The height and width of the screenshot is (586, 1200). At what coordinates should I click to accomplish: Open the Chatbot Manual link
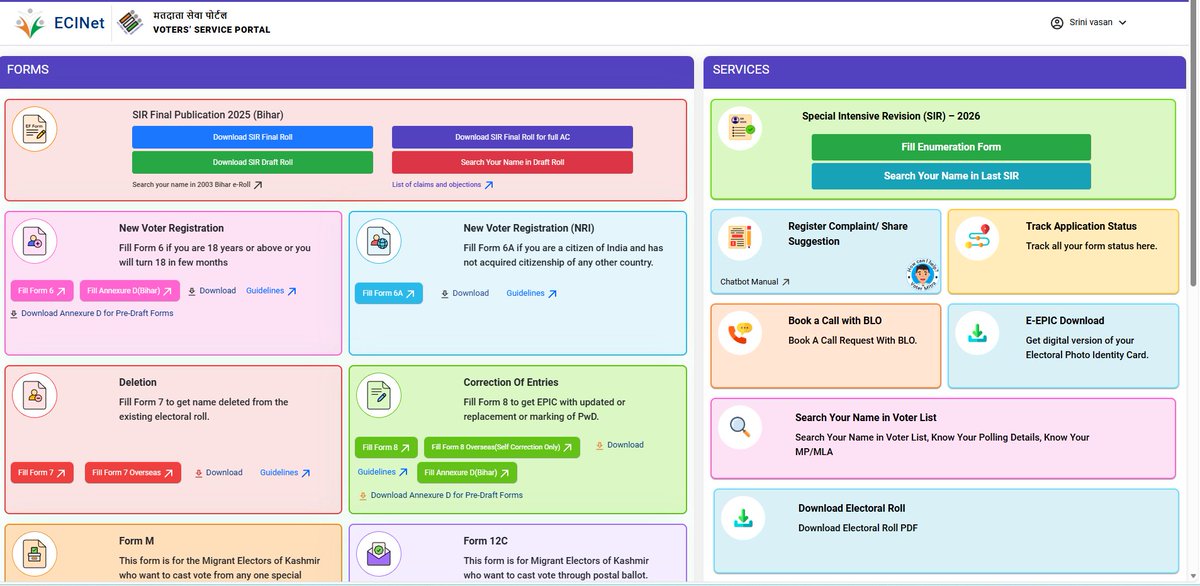pyautogui.click(x=755, y=282)
